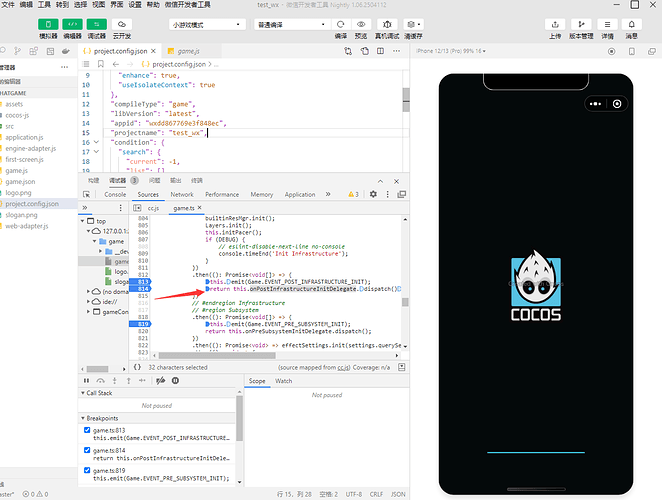Open the 小游戏模式 mode dropdown
The height and width of the screenshot is (500, 662).
click(x=207, y=24)
